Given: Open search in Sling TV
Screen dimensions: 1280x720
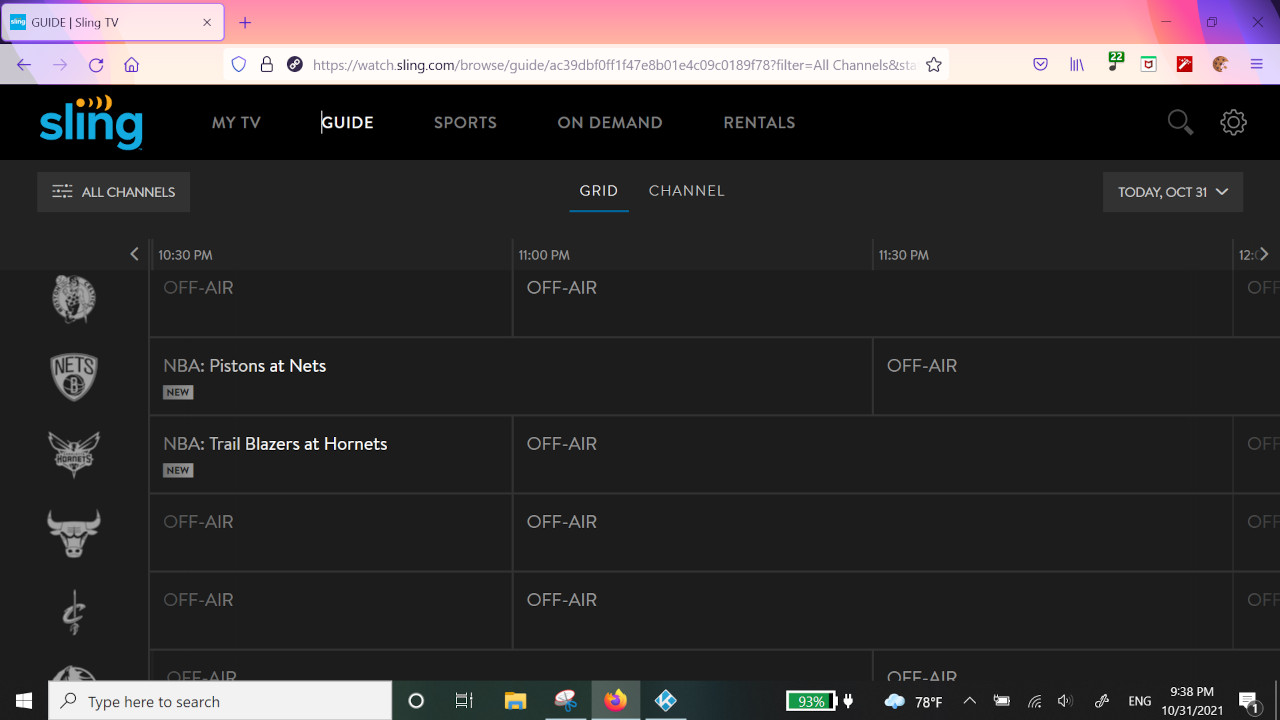Looking at the screenshot, I should coord(1180,122).
